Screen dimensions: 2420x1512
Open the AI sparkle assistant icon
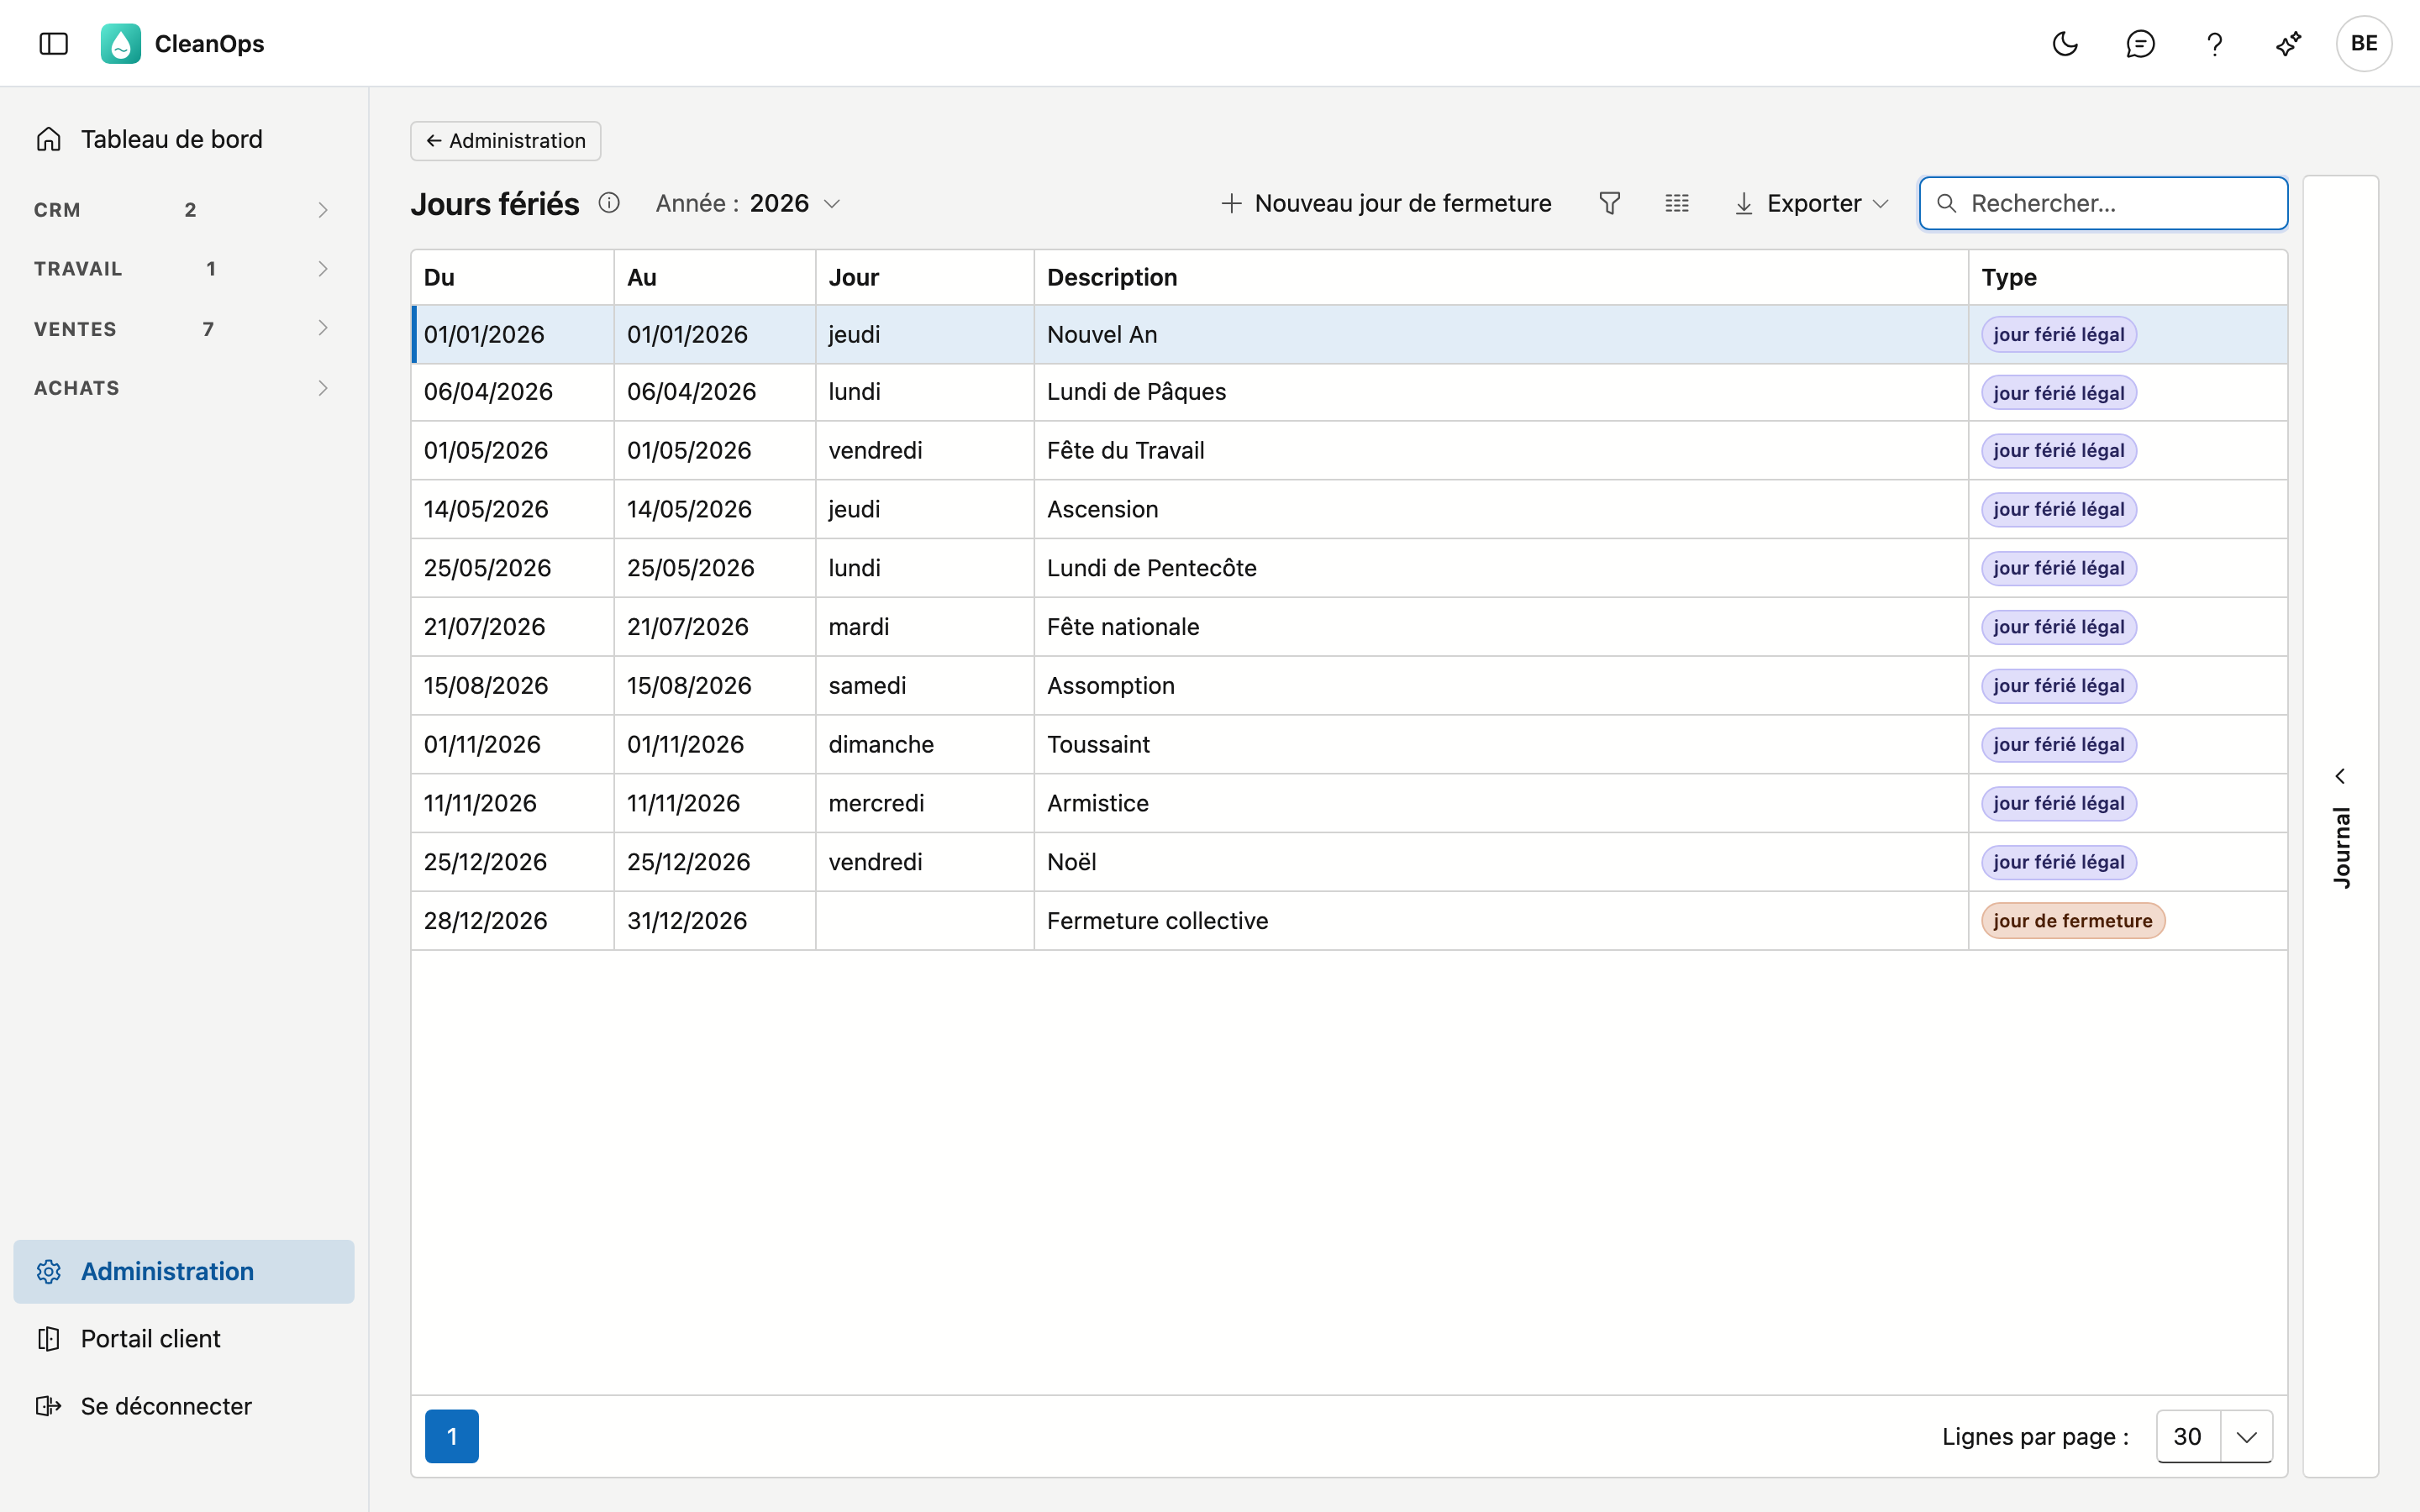pyautogui.click(x=2288, y=43)
